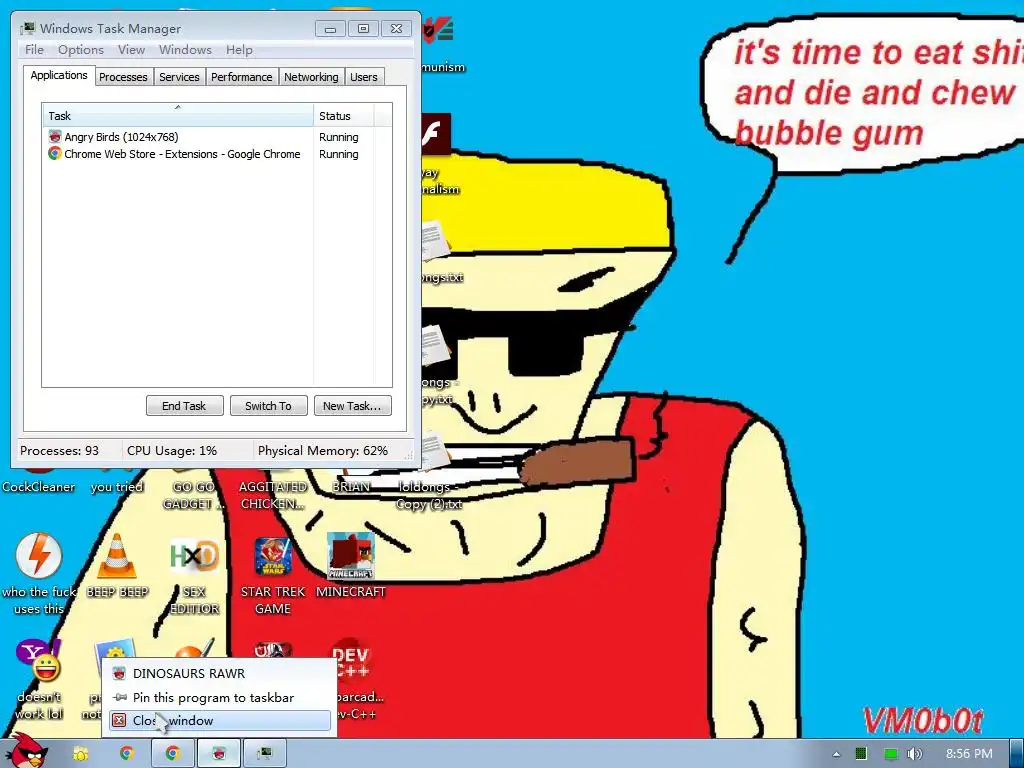Screen dimensions: 1024x768
Task: Click the volume speaker tray icon
Action: 914,754
